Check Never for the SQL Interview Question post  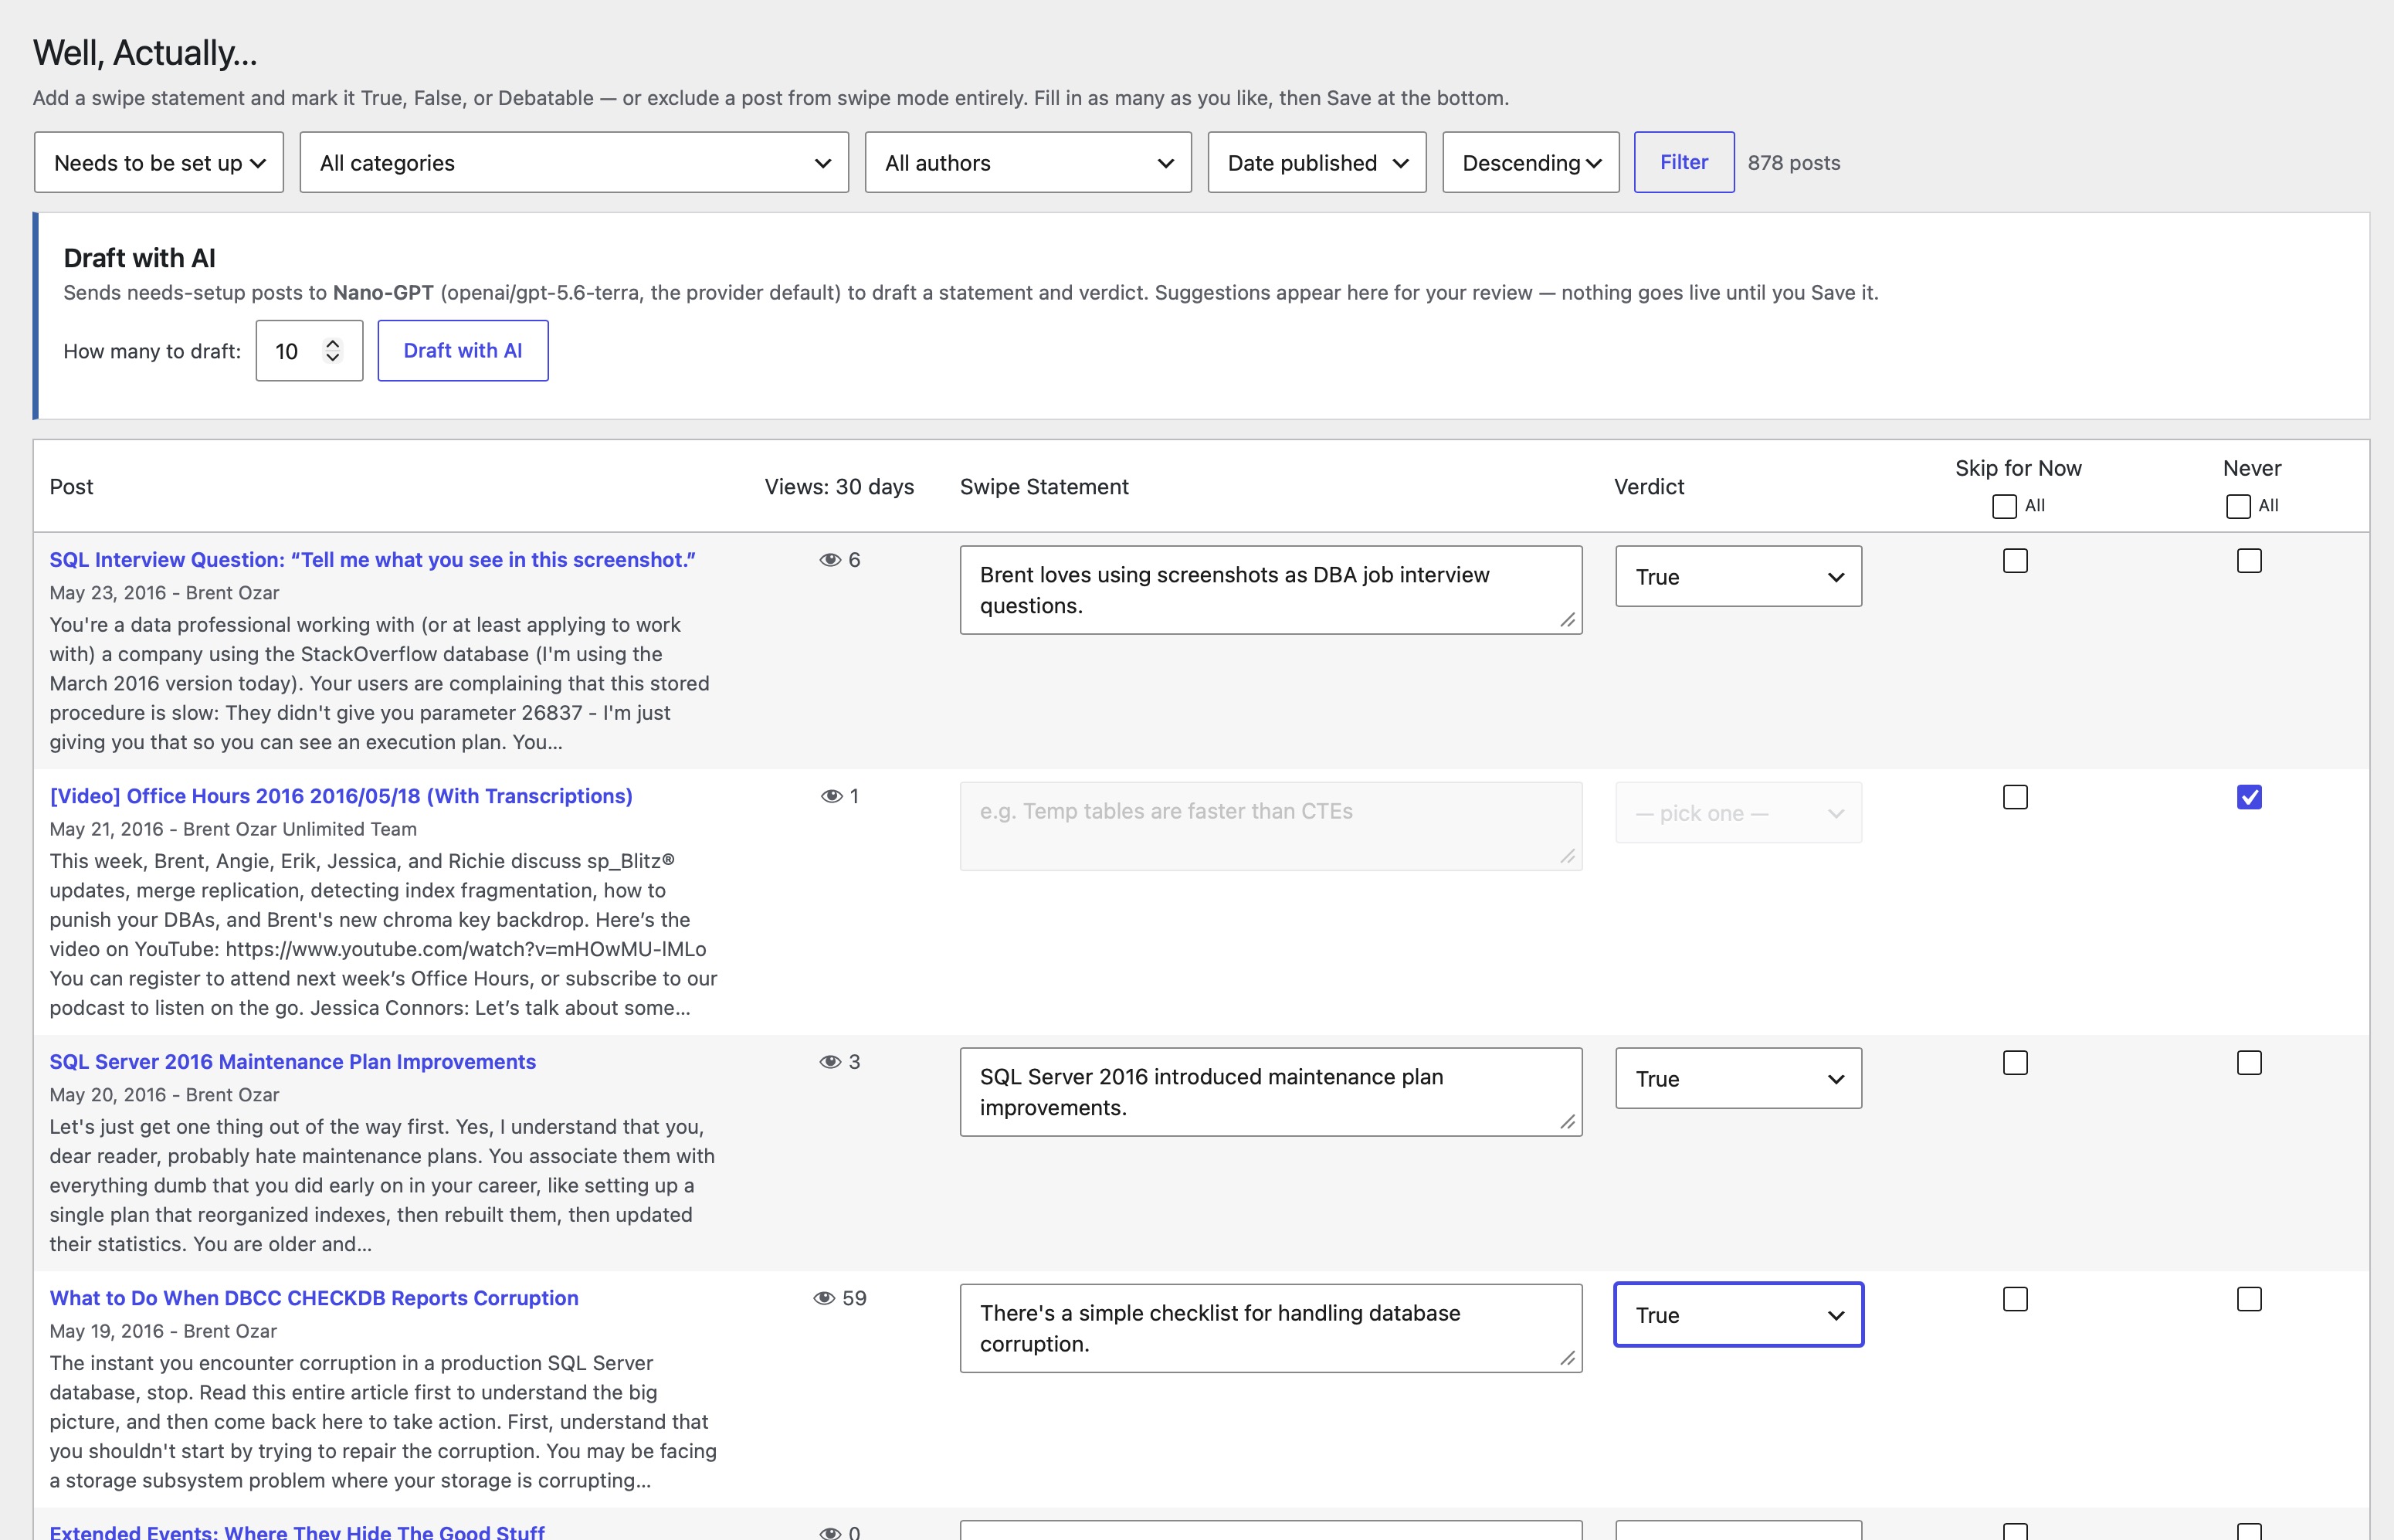(2249, 561)
